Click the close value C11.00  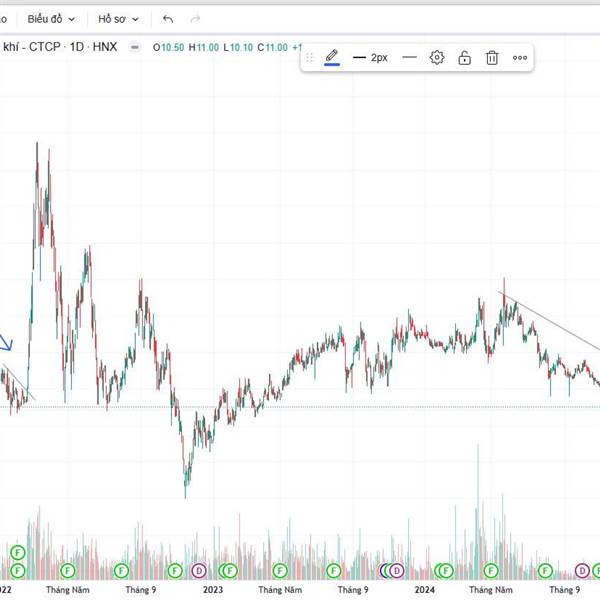[x=272, y=47]
